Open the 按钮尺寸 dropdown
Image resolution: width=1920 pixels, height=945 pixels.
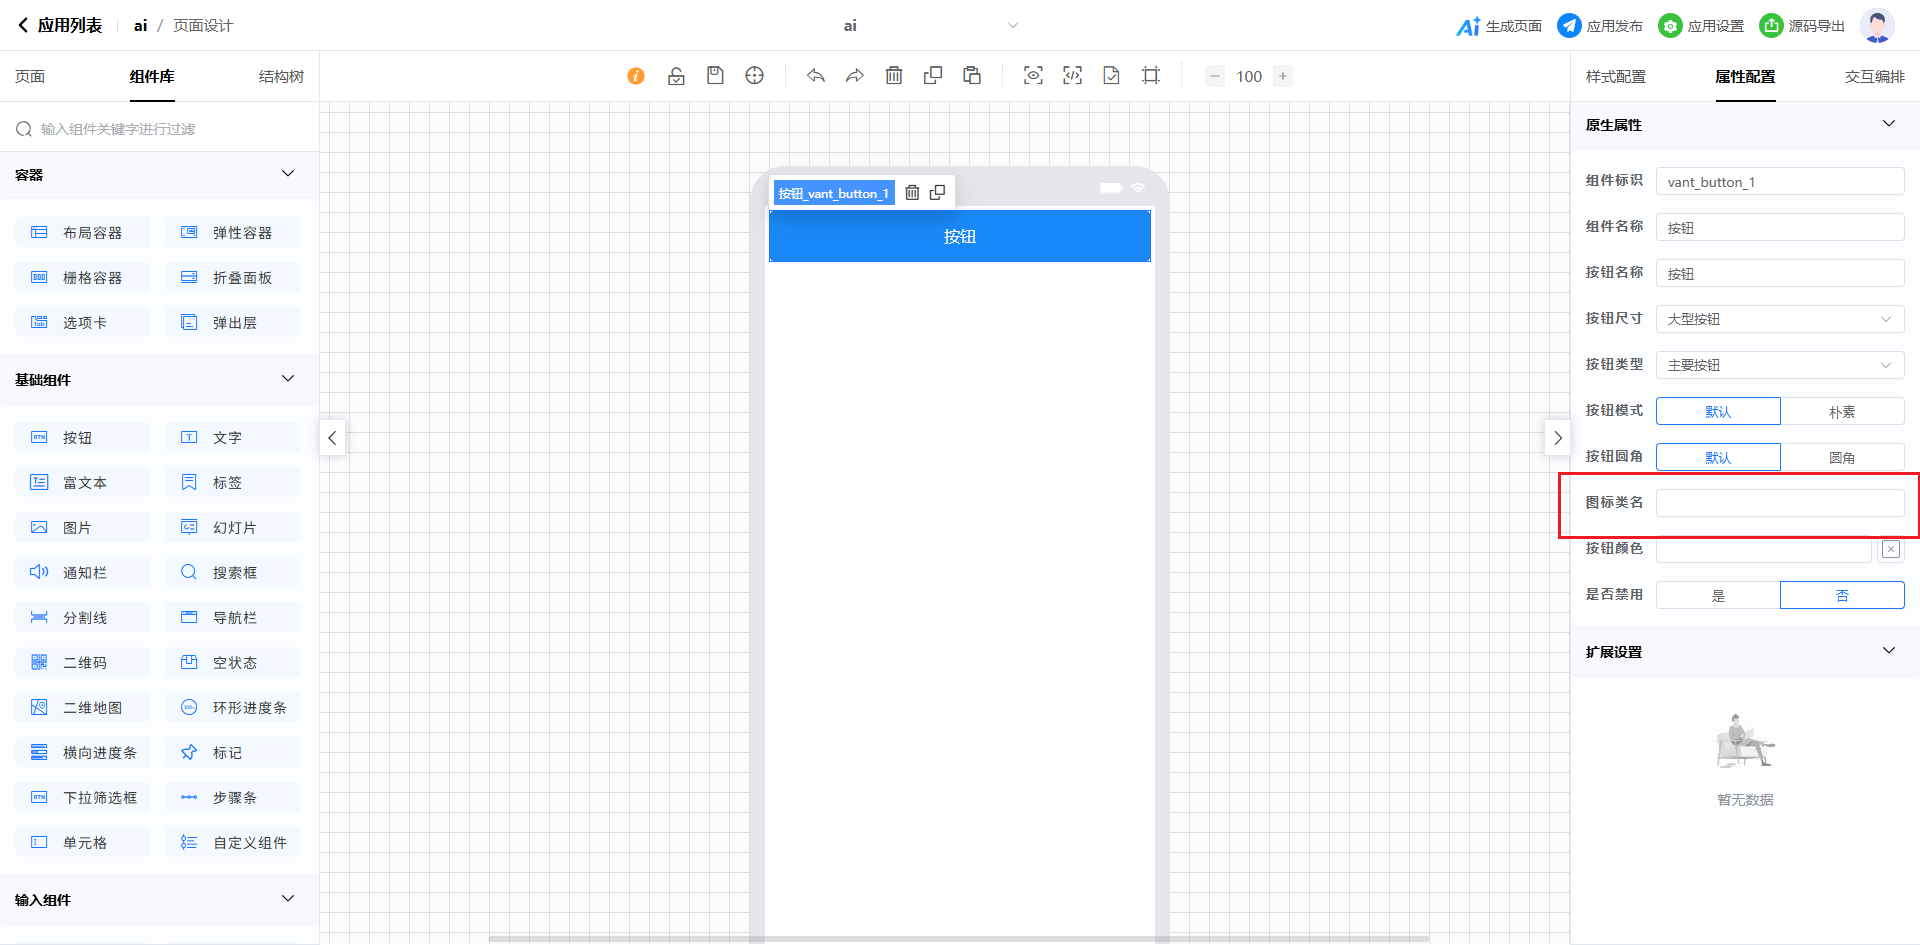1780,320
